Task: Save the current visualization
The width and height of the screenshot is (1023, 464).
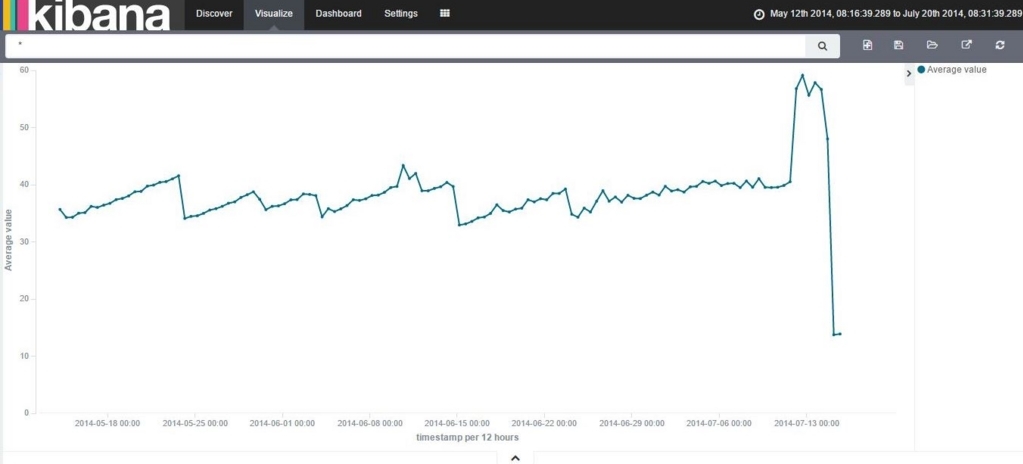Action: 898,45
